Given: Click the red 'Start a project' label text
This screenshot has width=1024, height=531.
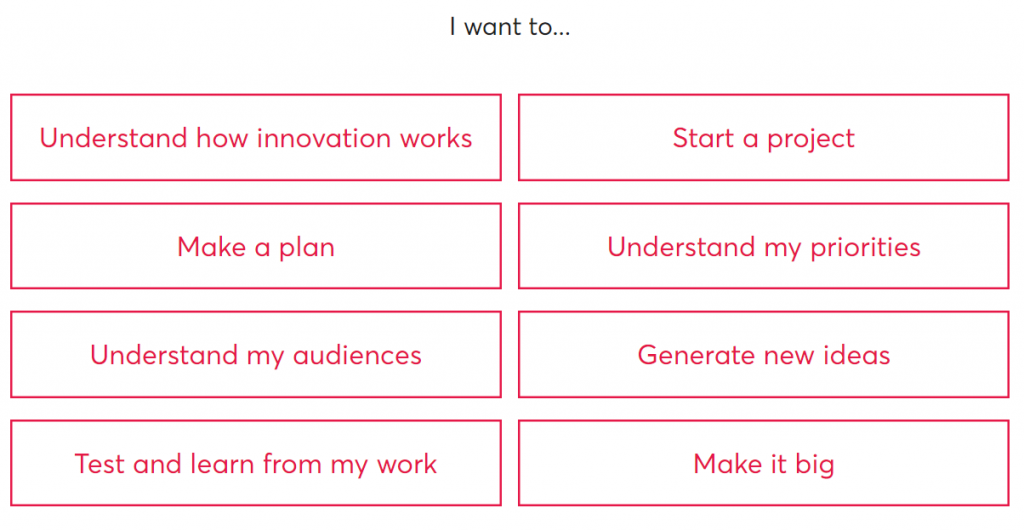Looking at the screenshot, I should tap(763, 139).
